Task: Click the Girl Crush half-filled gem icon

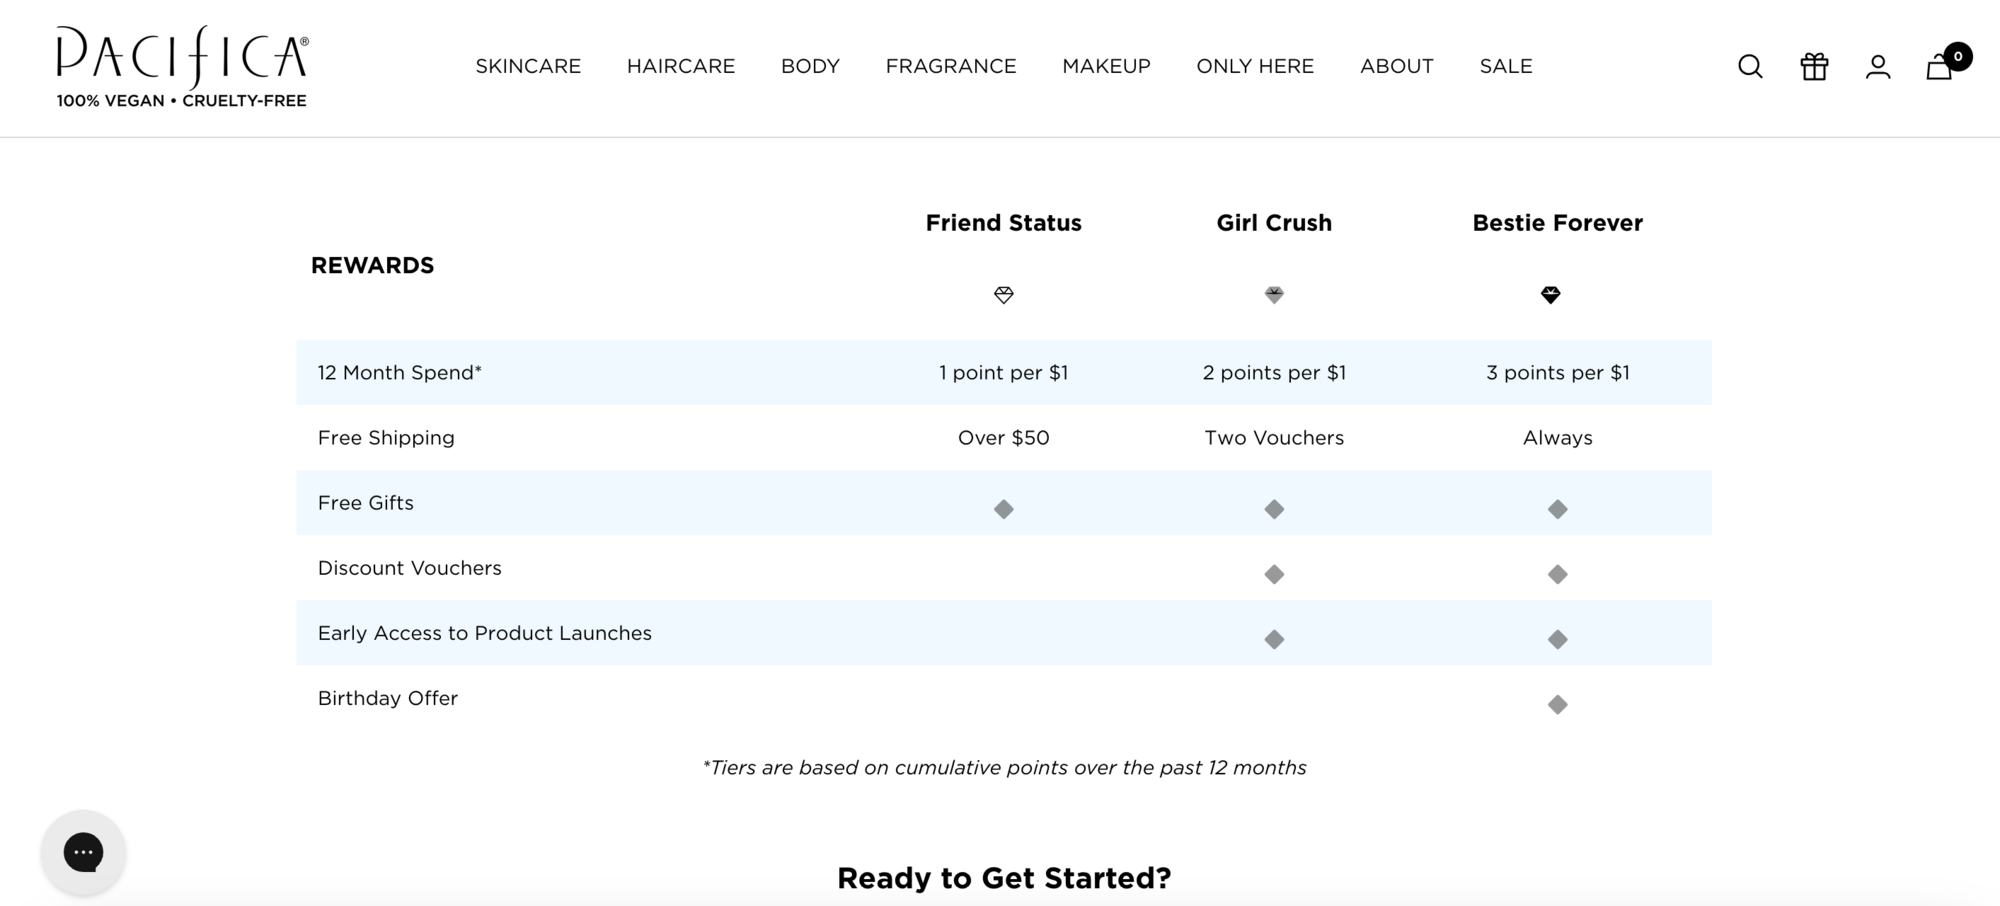Action: [1274, 295]
